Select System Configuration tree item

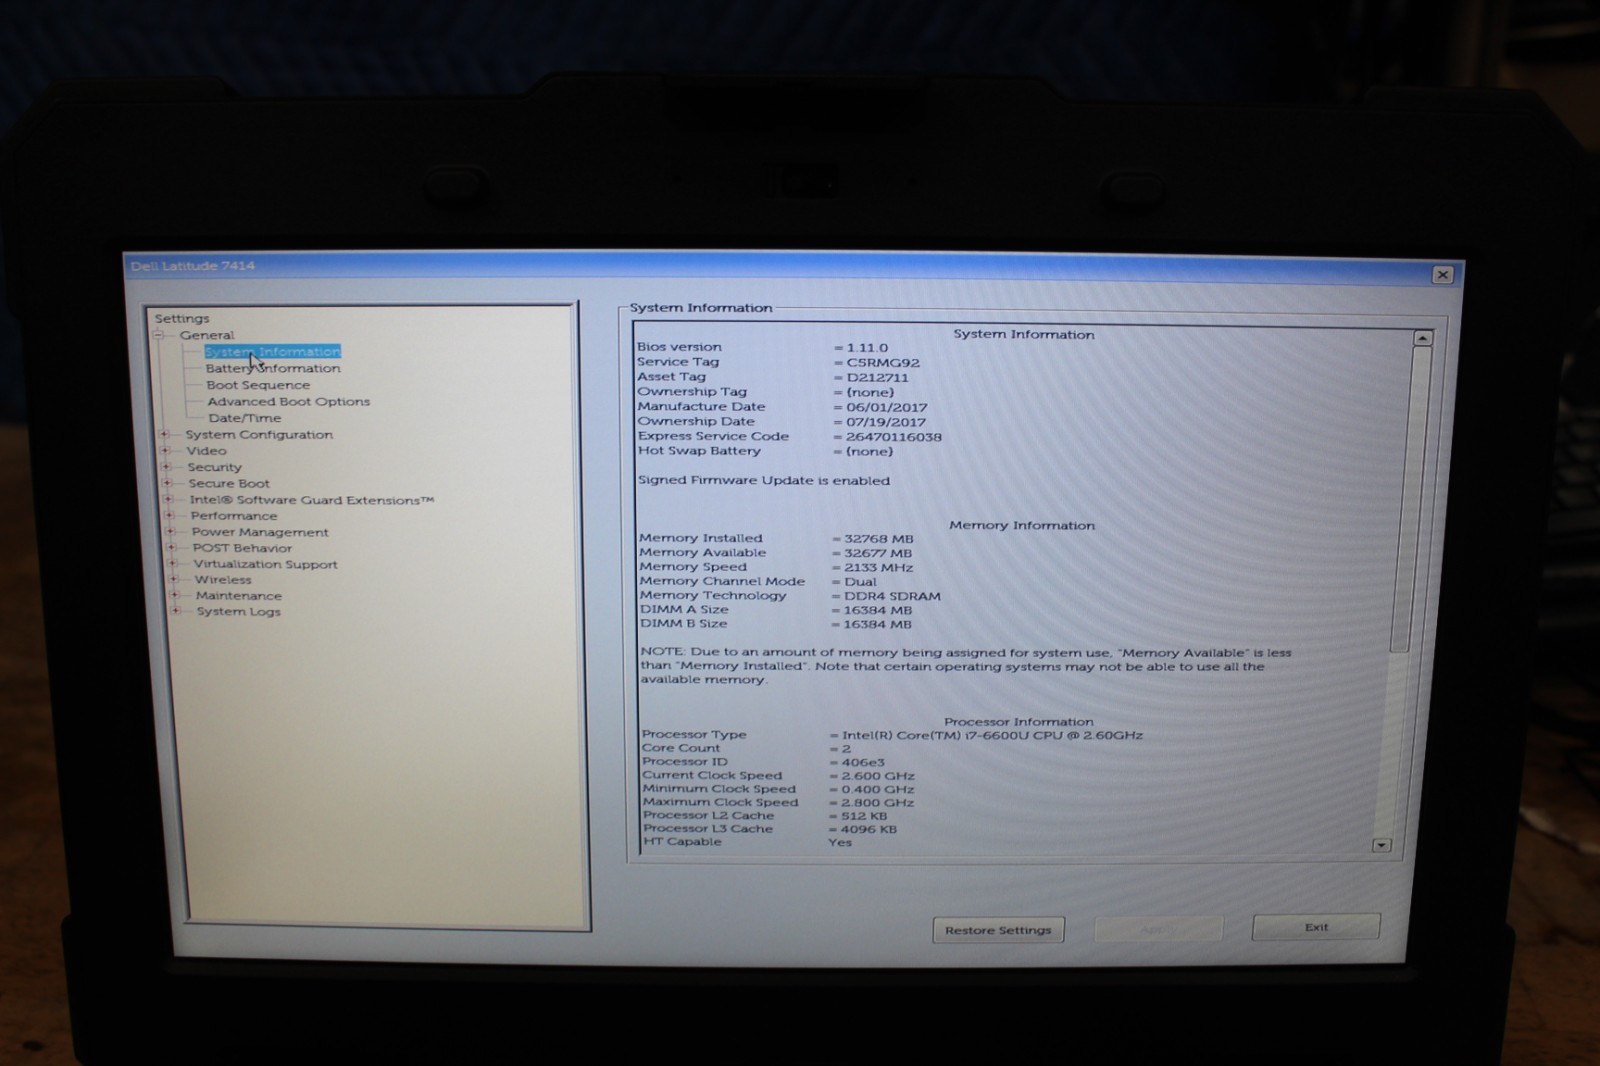259,434
